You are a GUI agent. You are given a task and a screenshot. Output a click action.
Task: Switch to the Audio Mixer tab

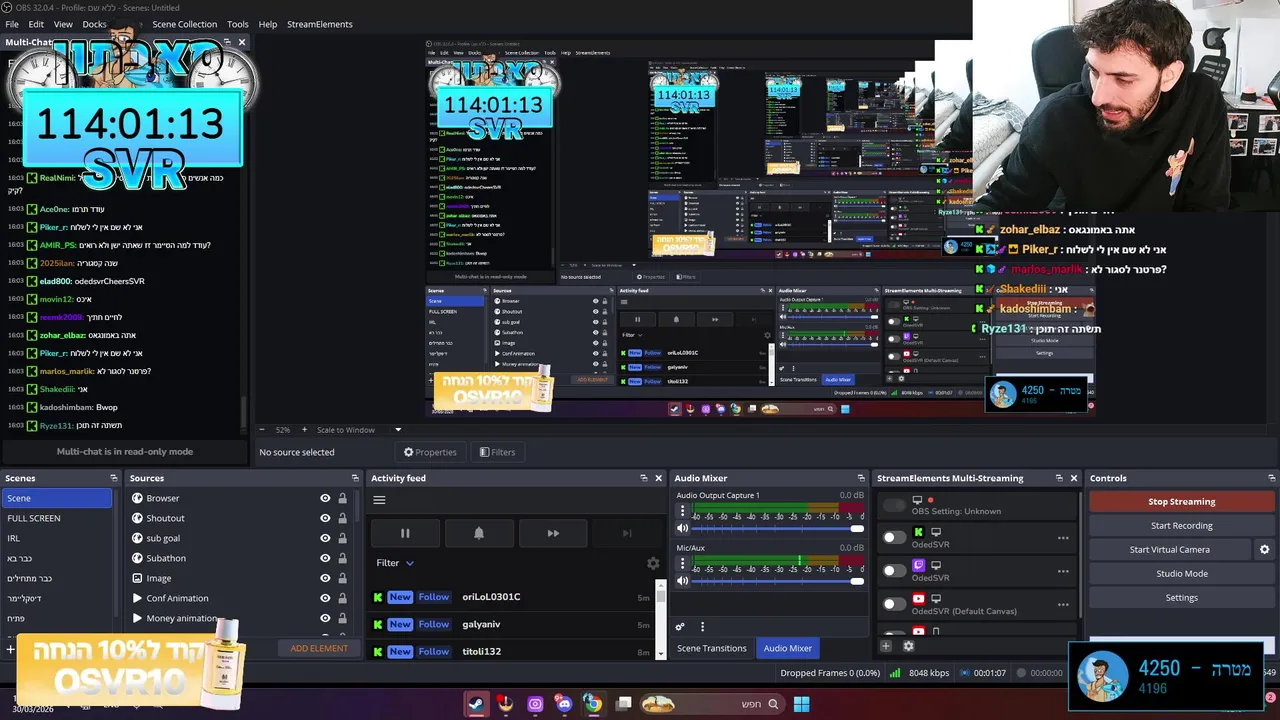(788, 648)
